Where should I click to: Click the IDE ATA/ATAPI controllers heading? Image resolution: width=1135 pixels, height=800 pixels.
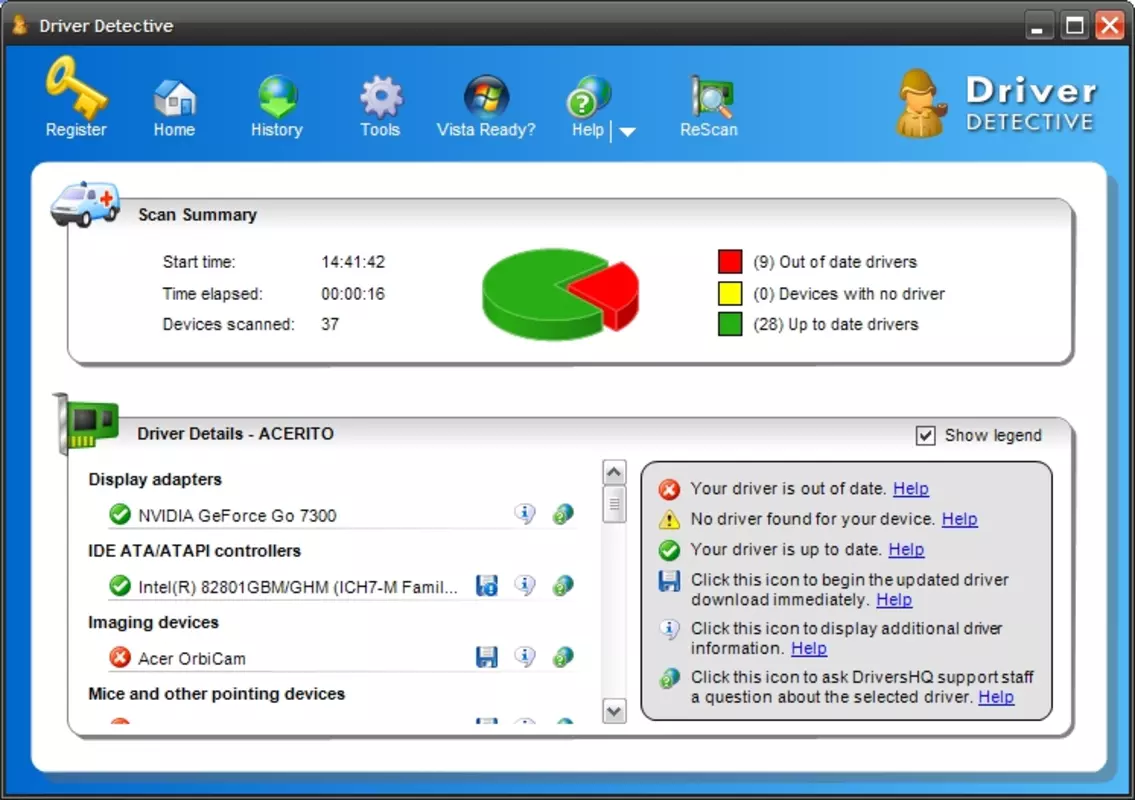[194, 551]
